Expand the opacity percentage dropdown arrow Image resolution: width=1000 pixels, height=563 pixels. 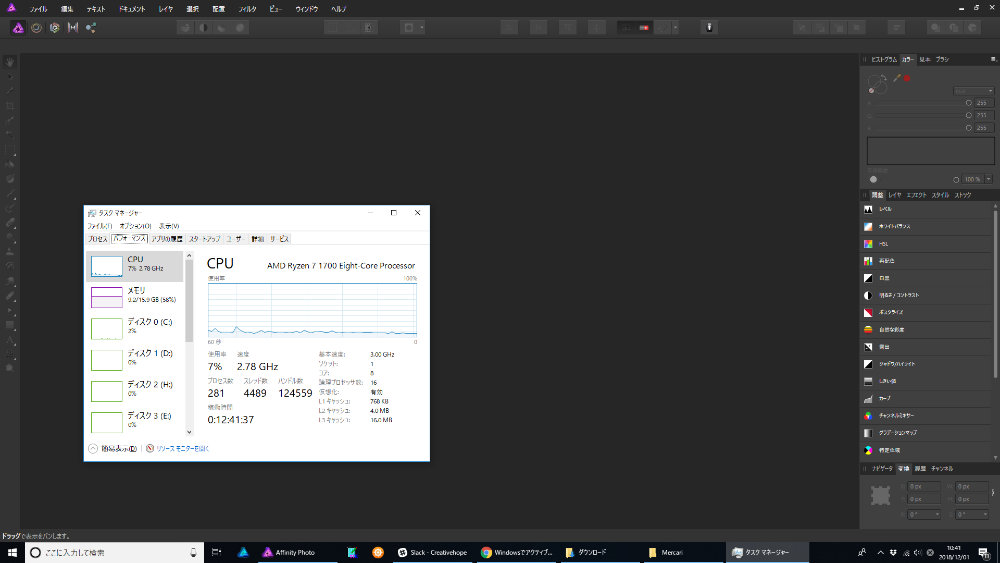989,179
